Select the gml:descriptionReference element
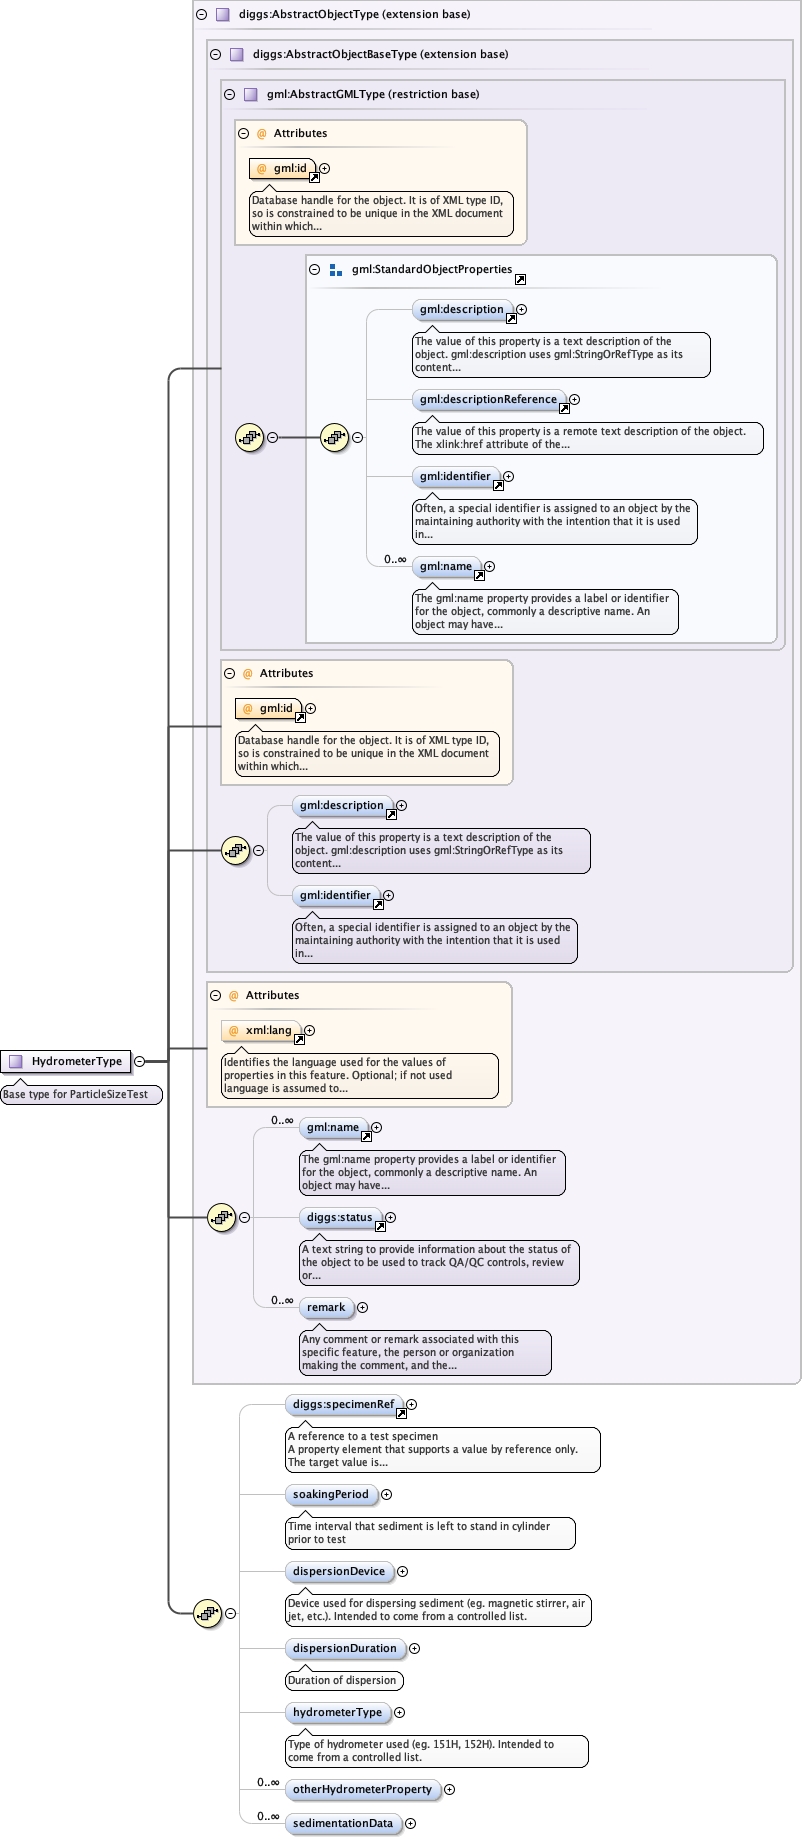 point(487,400)
